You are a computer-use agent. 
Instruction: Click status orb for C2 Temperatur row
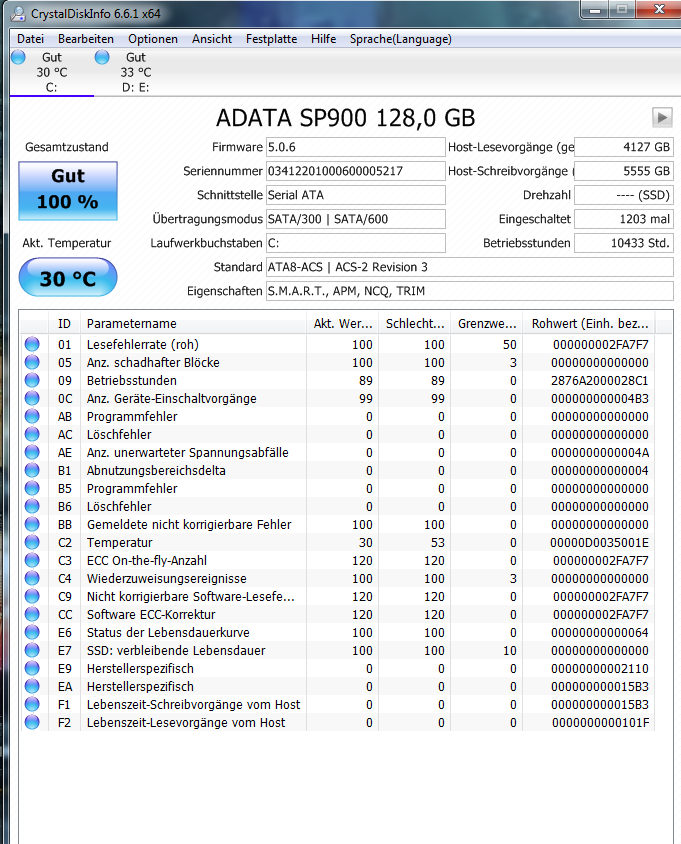click(32, 542)
